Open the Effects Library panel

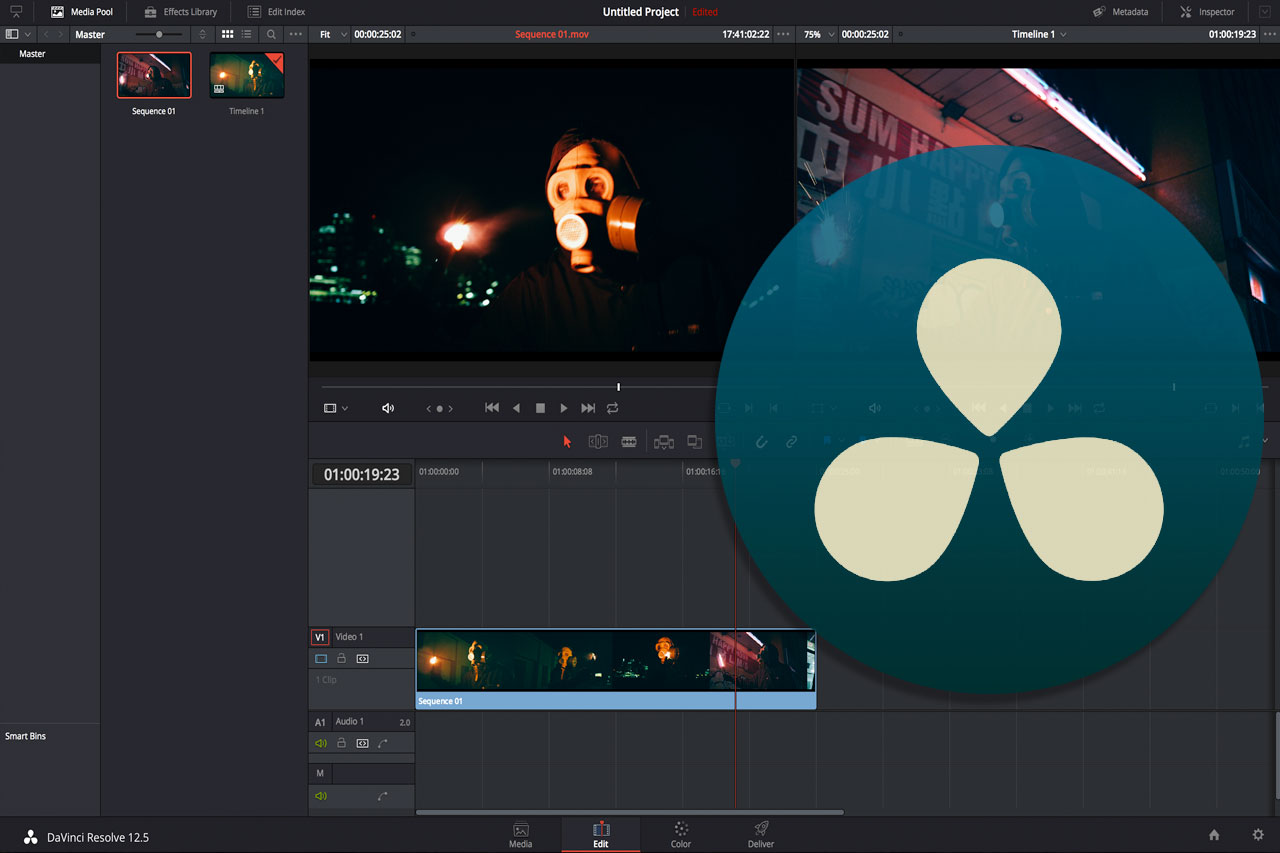tap(180, 12)
